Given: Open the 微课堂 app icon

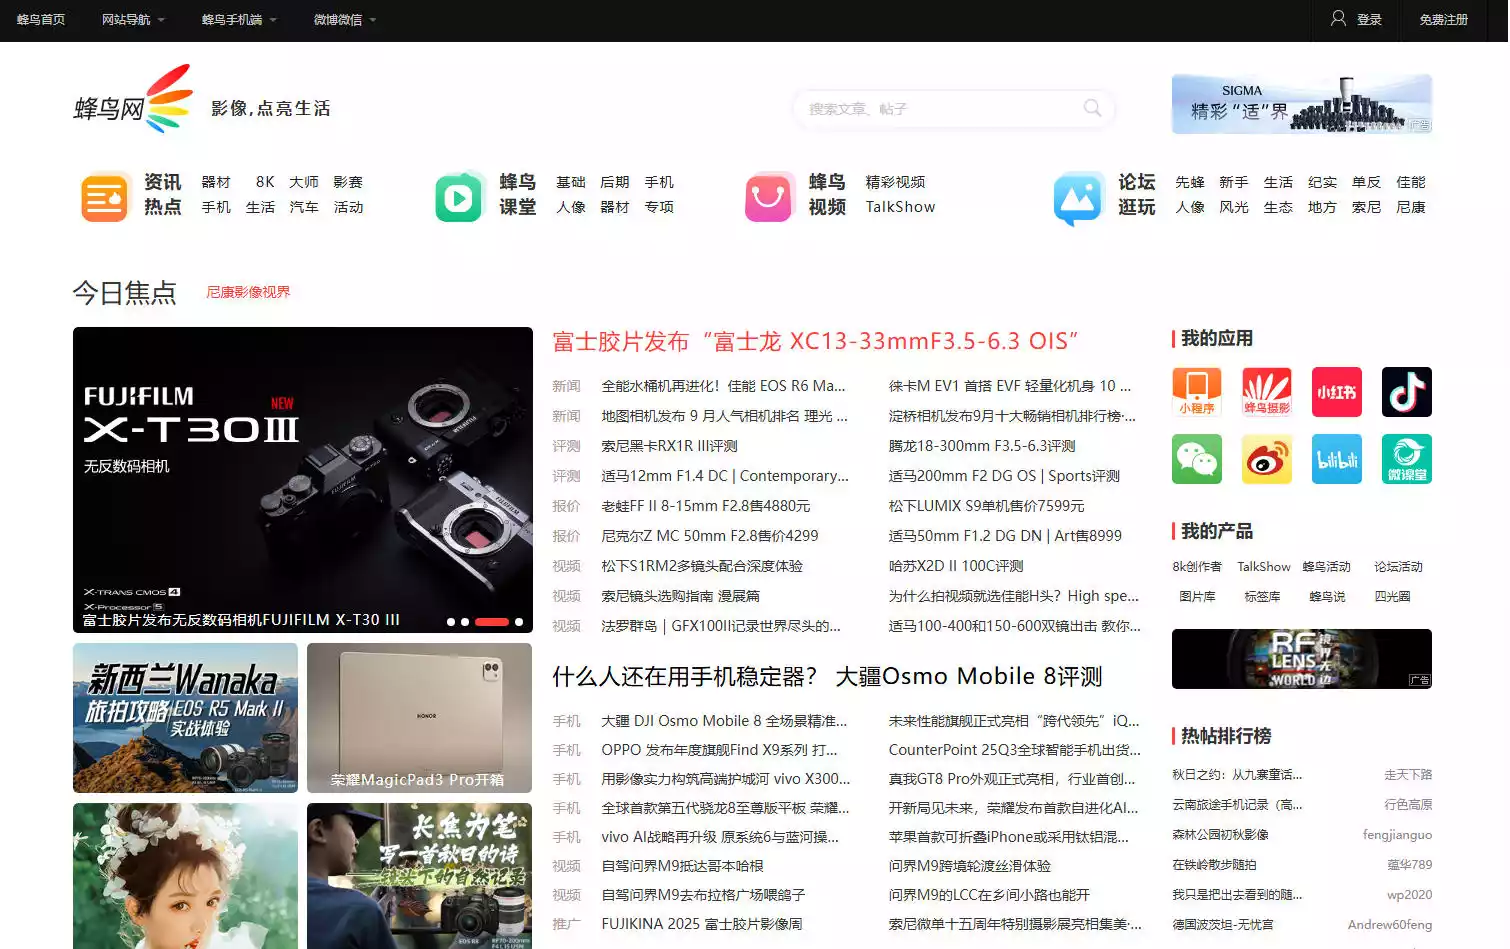Looking at the screenshot, I should point(1407,459).
